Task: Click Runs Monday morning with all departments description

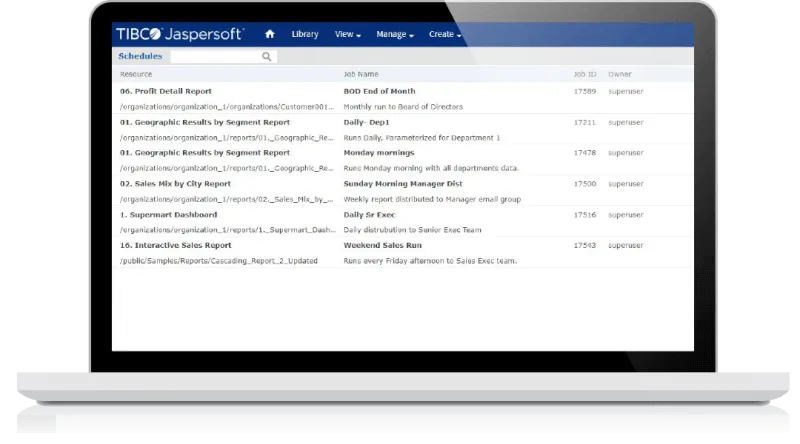Action: 431,168
